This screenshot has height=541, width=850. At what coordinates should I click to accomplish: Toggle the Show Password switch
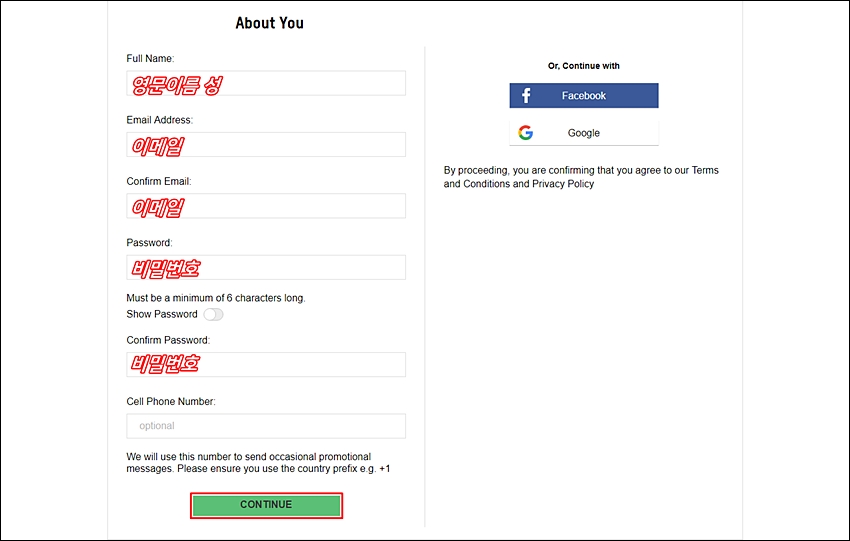[x=213, y=314]
